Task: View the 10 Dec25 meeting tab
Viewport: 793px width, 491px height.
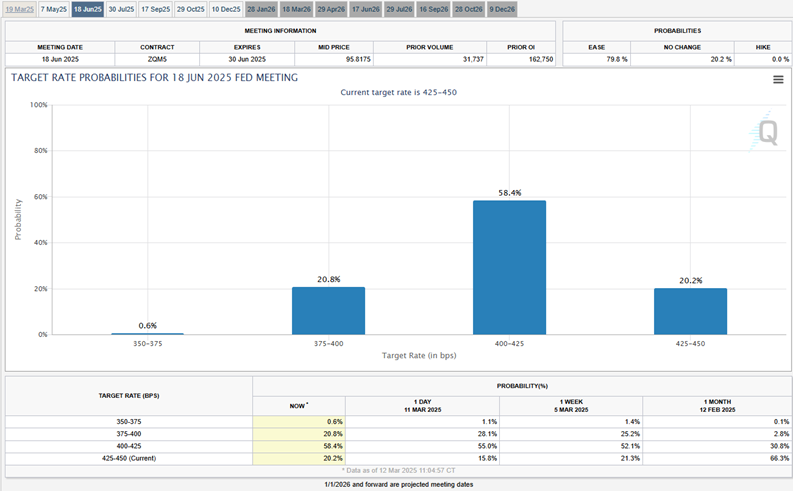Action: point(225,8)
